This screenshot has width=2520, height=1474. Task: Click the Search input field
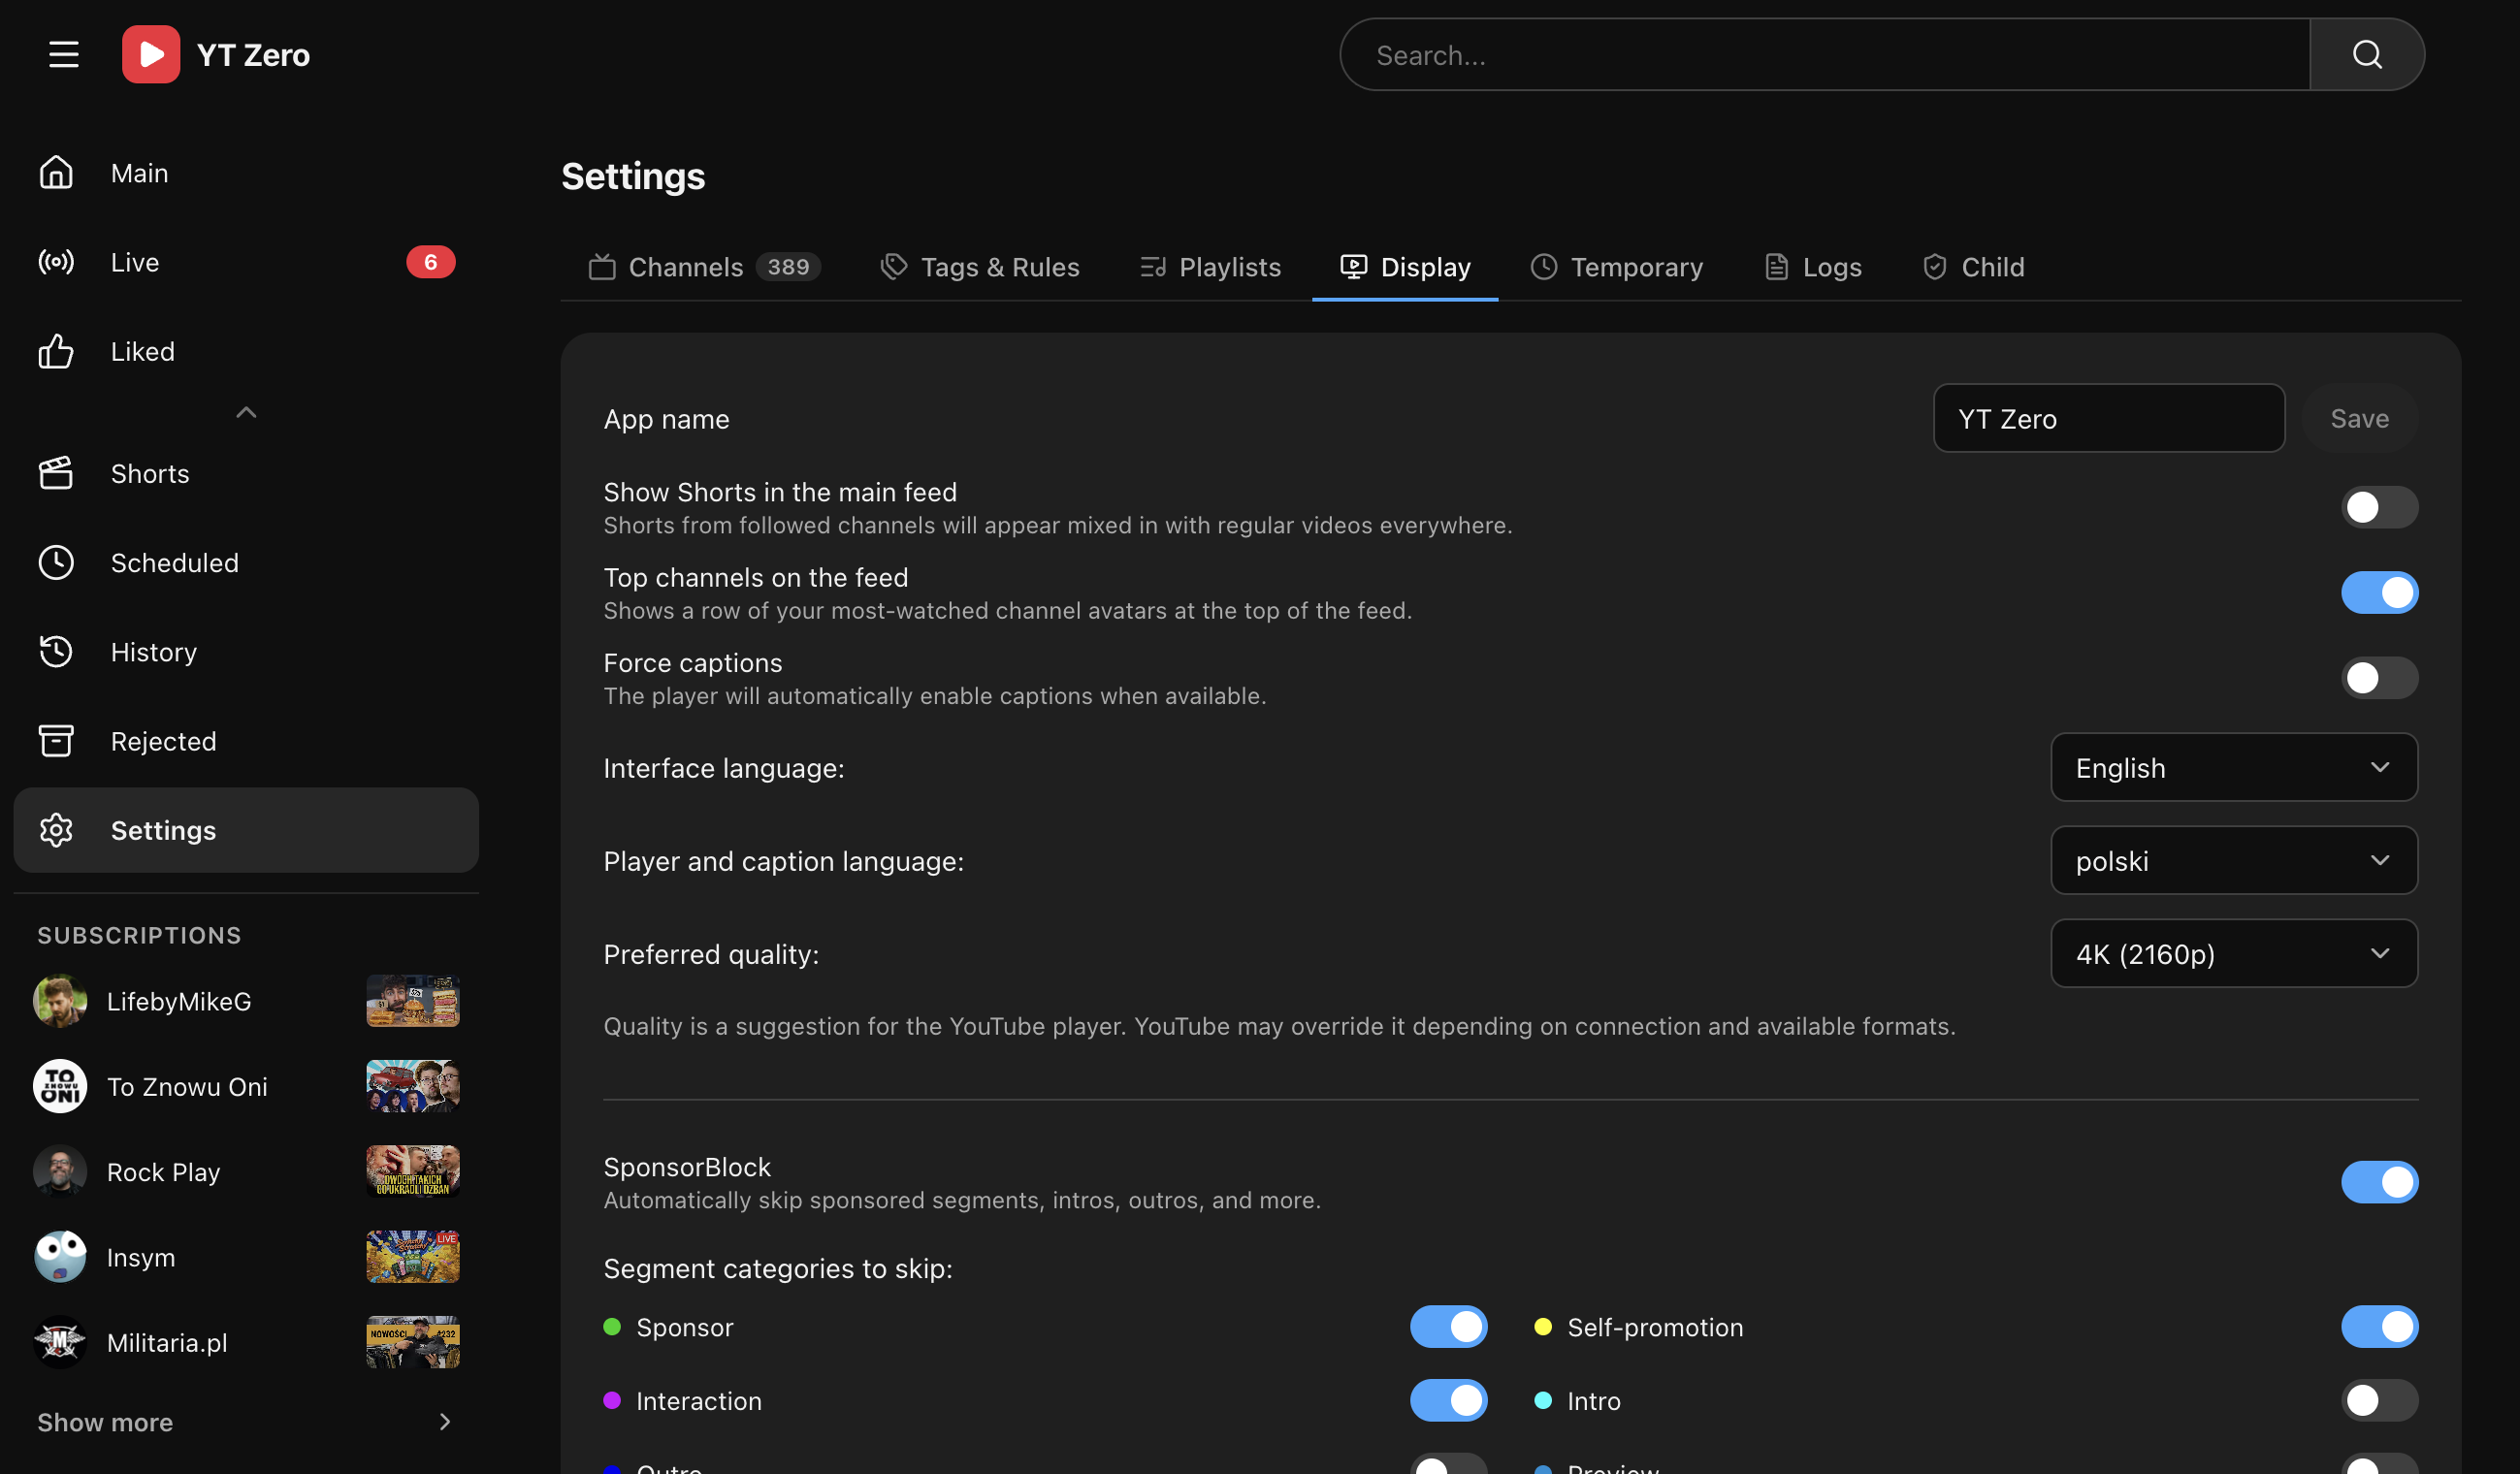click(1825, 54)
